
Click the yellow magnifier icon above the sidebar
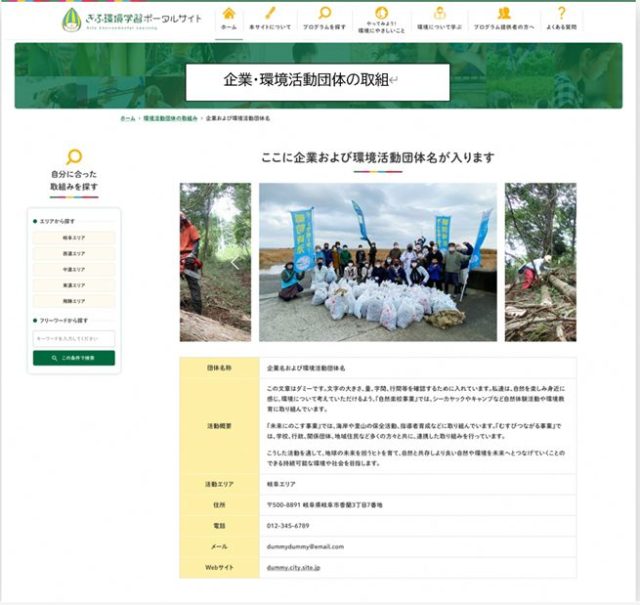tap(74, 156)
